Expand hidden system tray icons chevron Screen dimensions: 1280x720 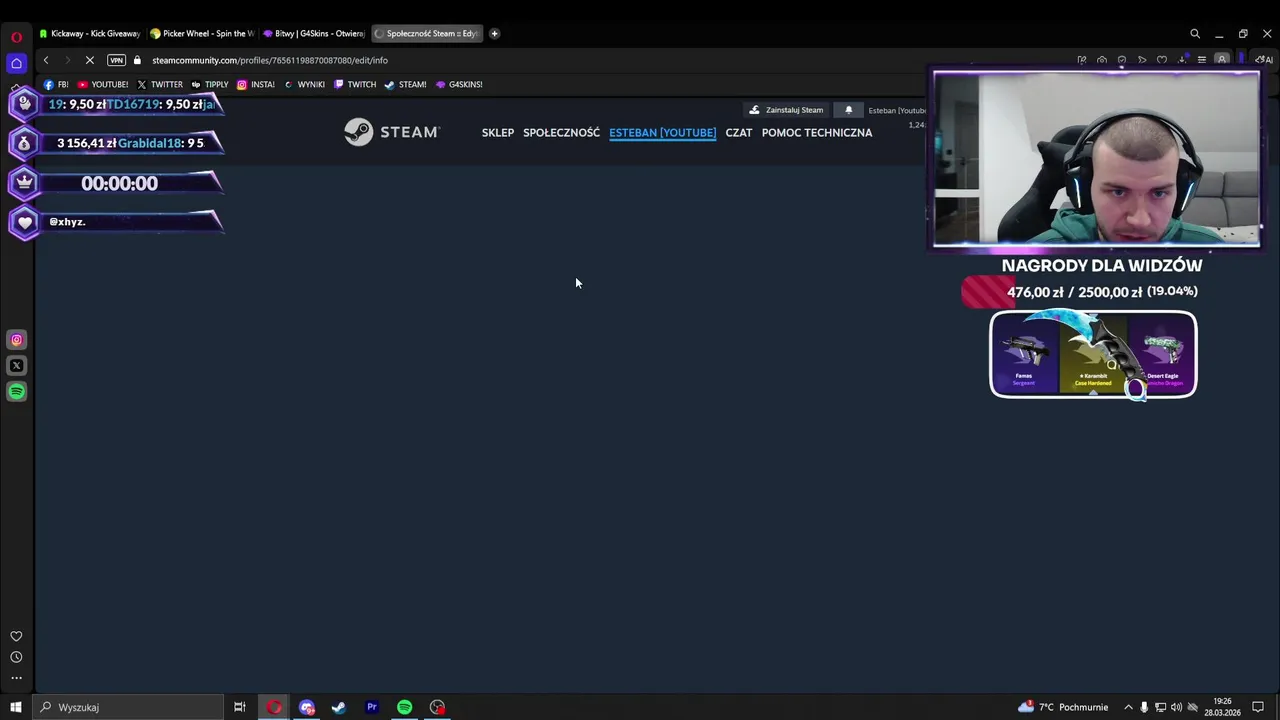point(1129,707)
